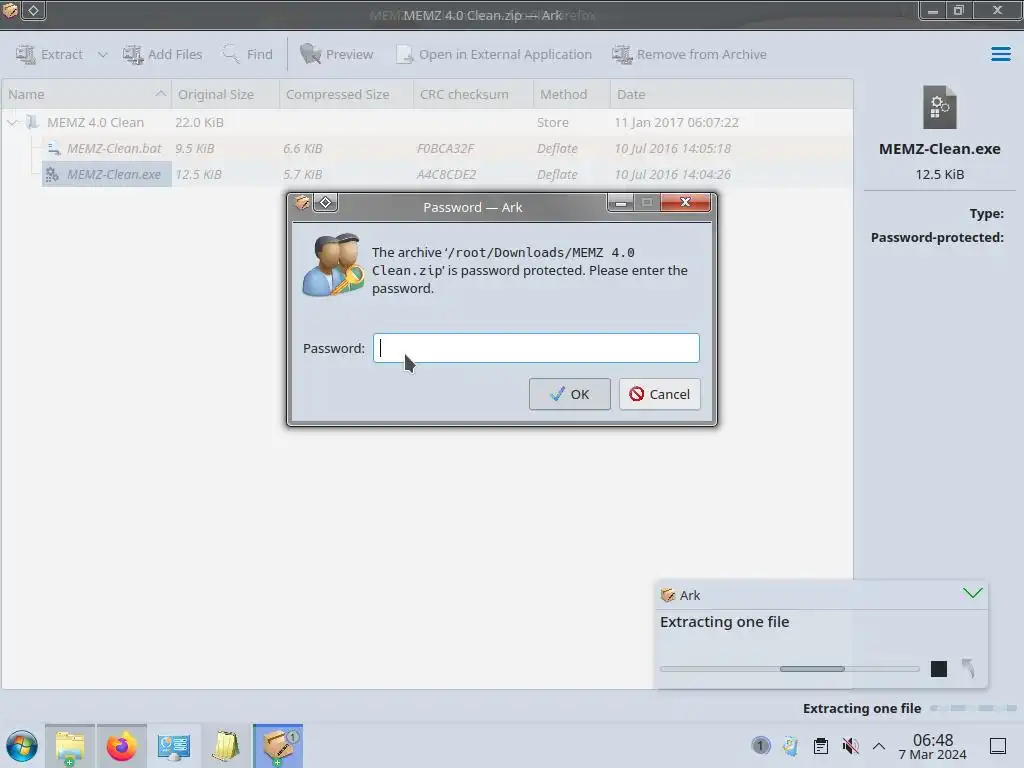Click 'A4C8CDE2' checksum value
Image resolution: width=1024 pixels, height=768 pixels.
pos(446,174)
